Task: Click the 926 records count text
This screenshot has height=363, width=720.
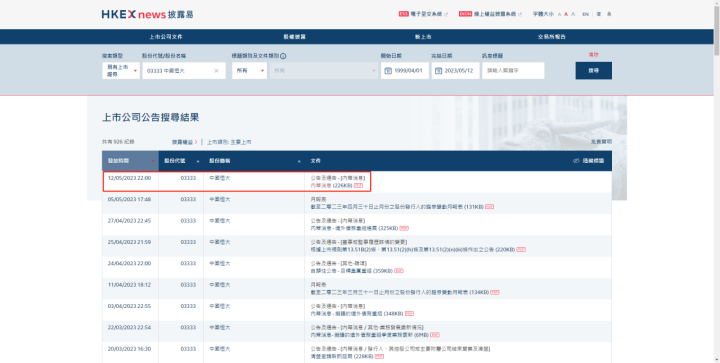Action: (118, 142)
